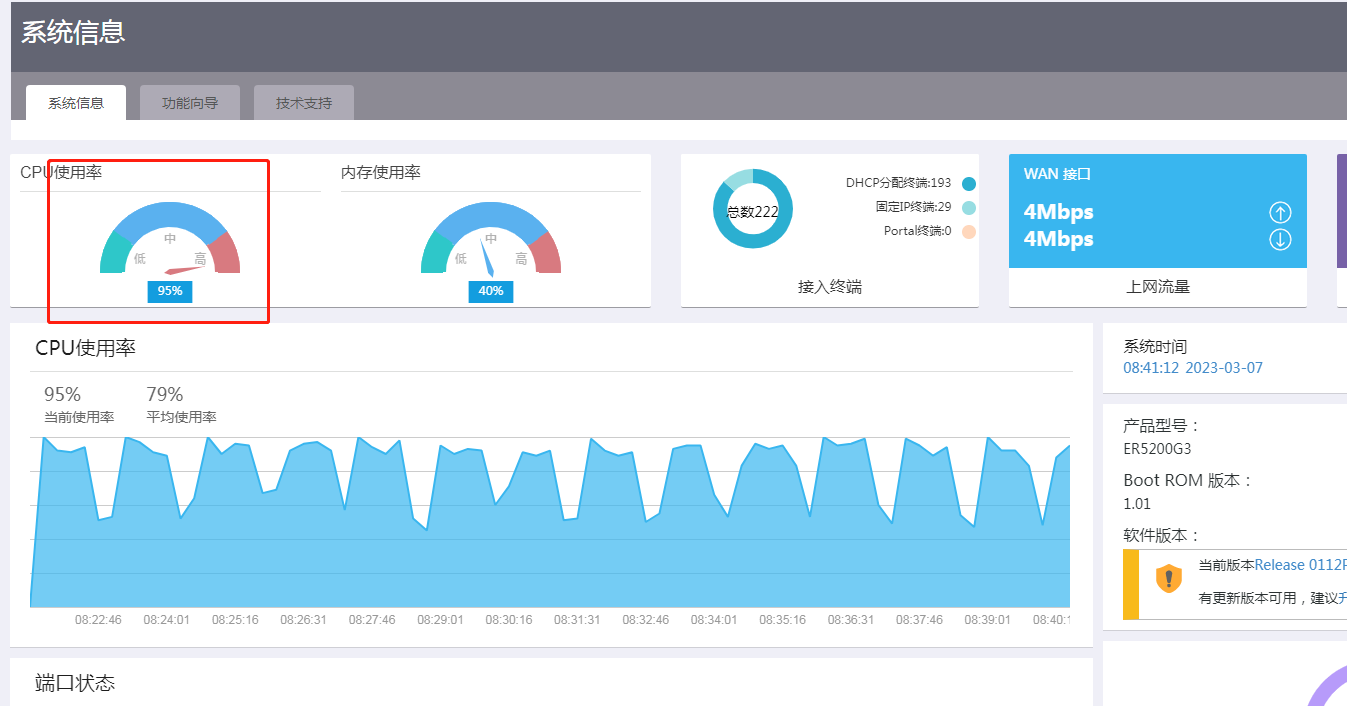Click the WAN download arrow icon
The image size is (1347, 706).
[x=1280, y=239]
